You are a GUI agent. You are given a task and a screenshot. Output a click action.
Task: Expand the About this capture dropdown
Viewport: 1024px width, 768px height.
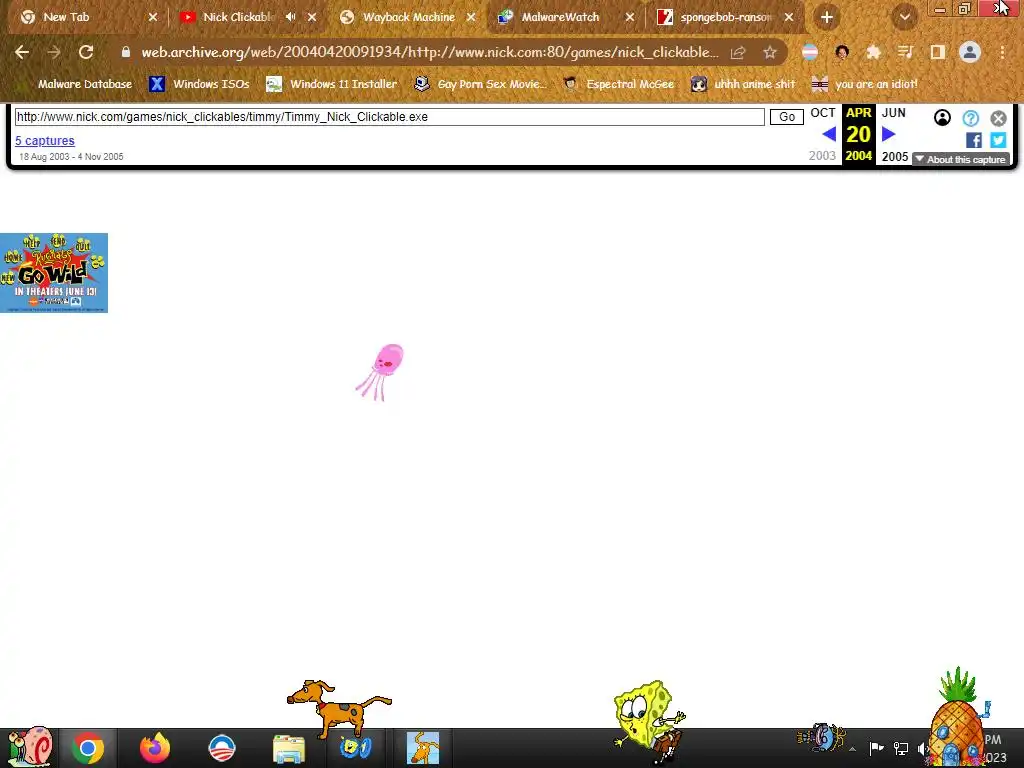coord(961,159)
